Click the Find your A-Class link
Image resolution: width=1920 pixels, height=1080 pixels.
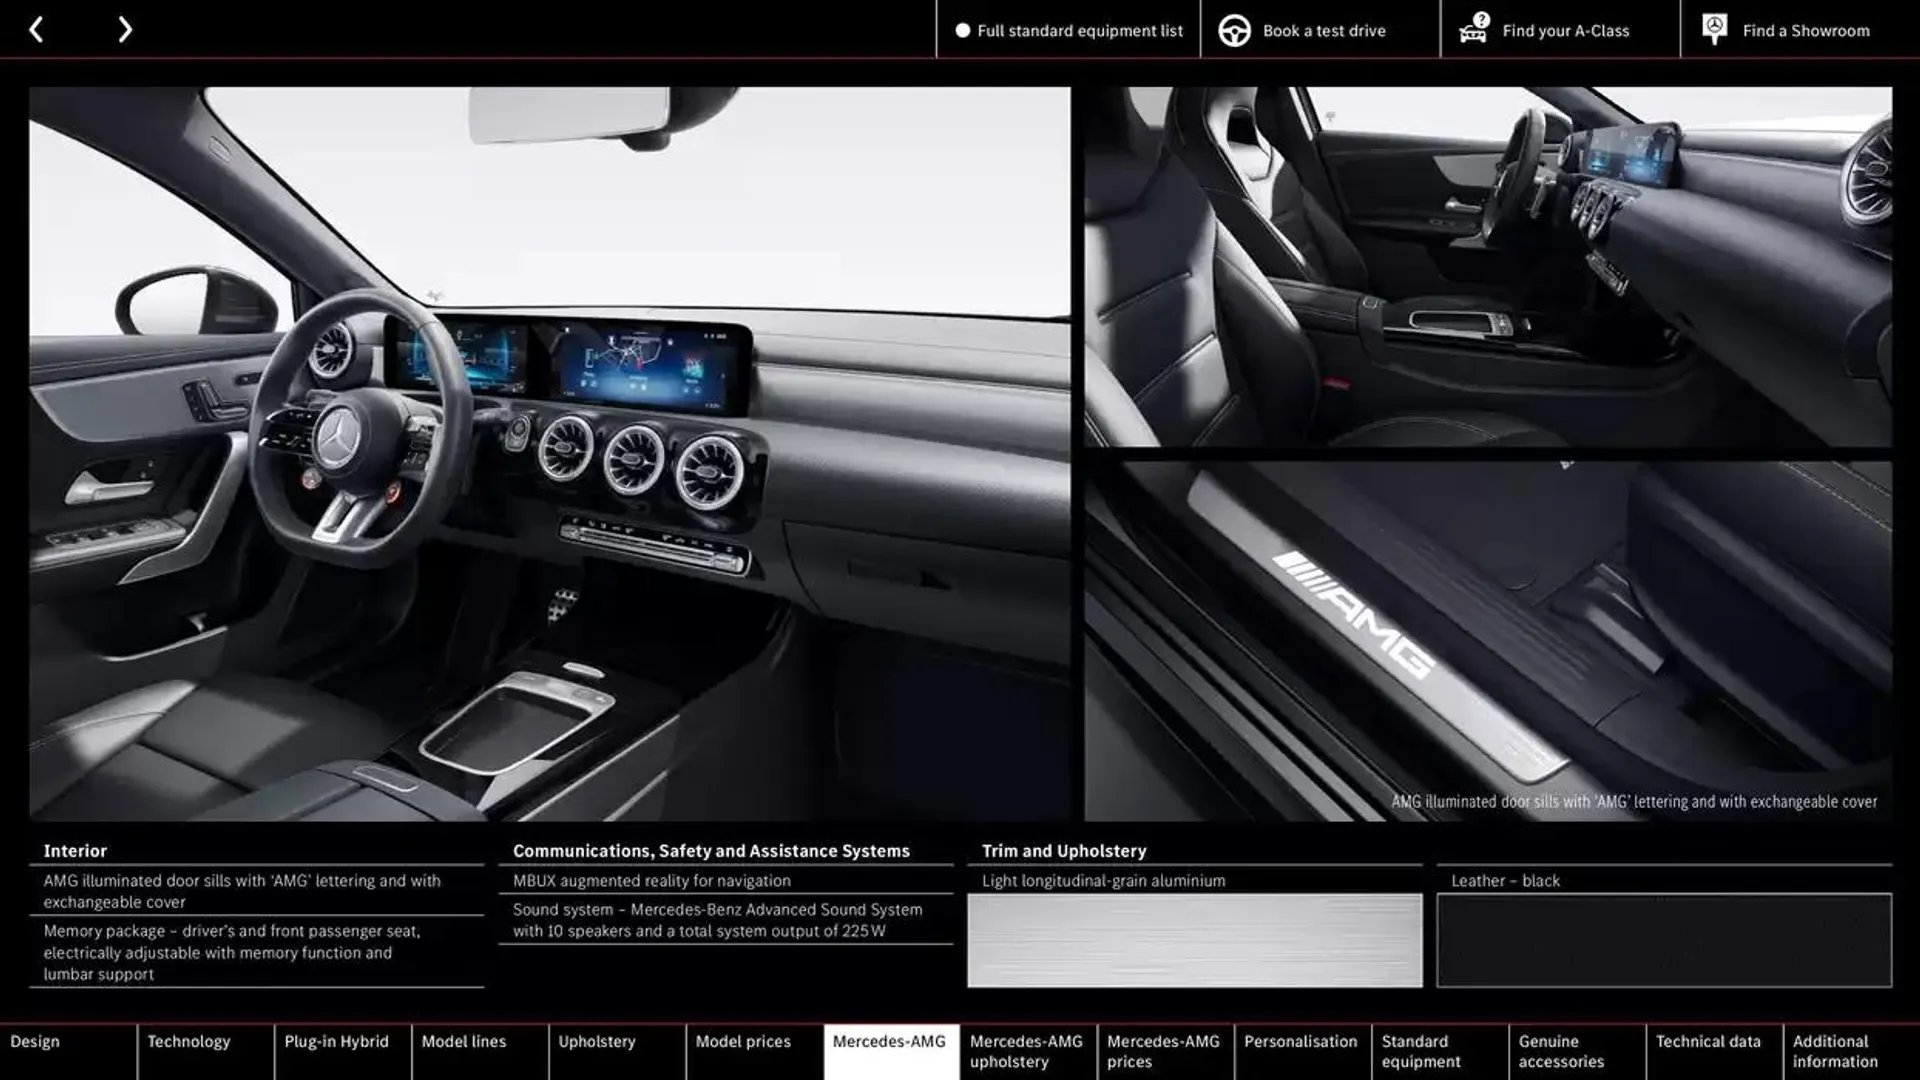pos(1565,29)
